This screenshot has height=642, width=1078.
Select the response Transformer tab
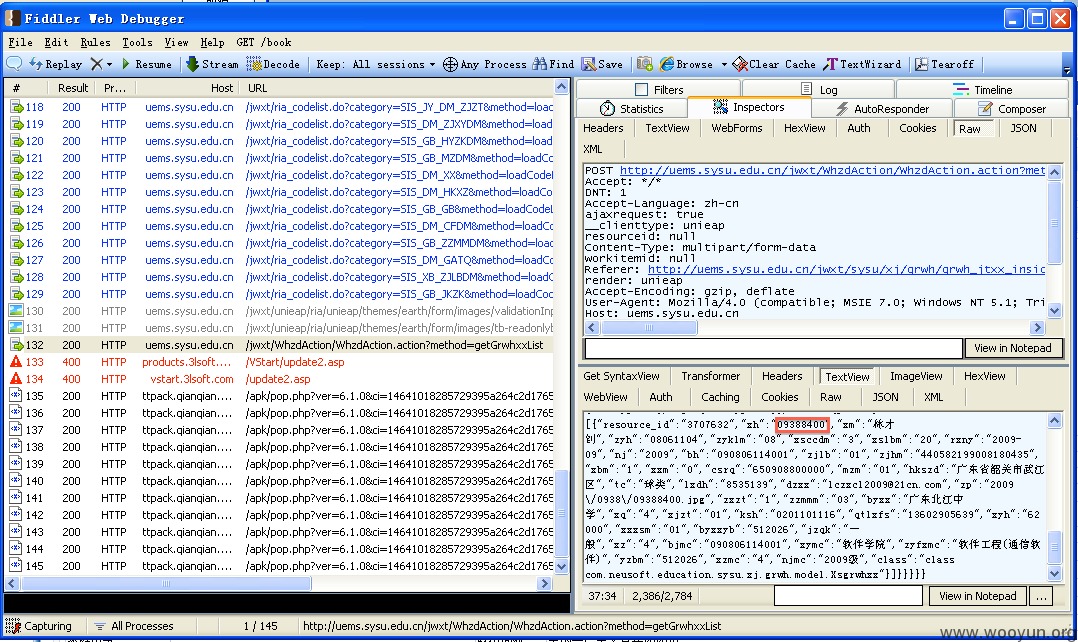(x=710, y=376)
